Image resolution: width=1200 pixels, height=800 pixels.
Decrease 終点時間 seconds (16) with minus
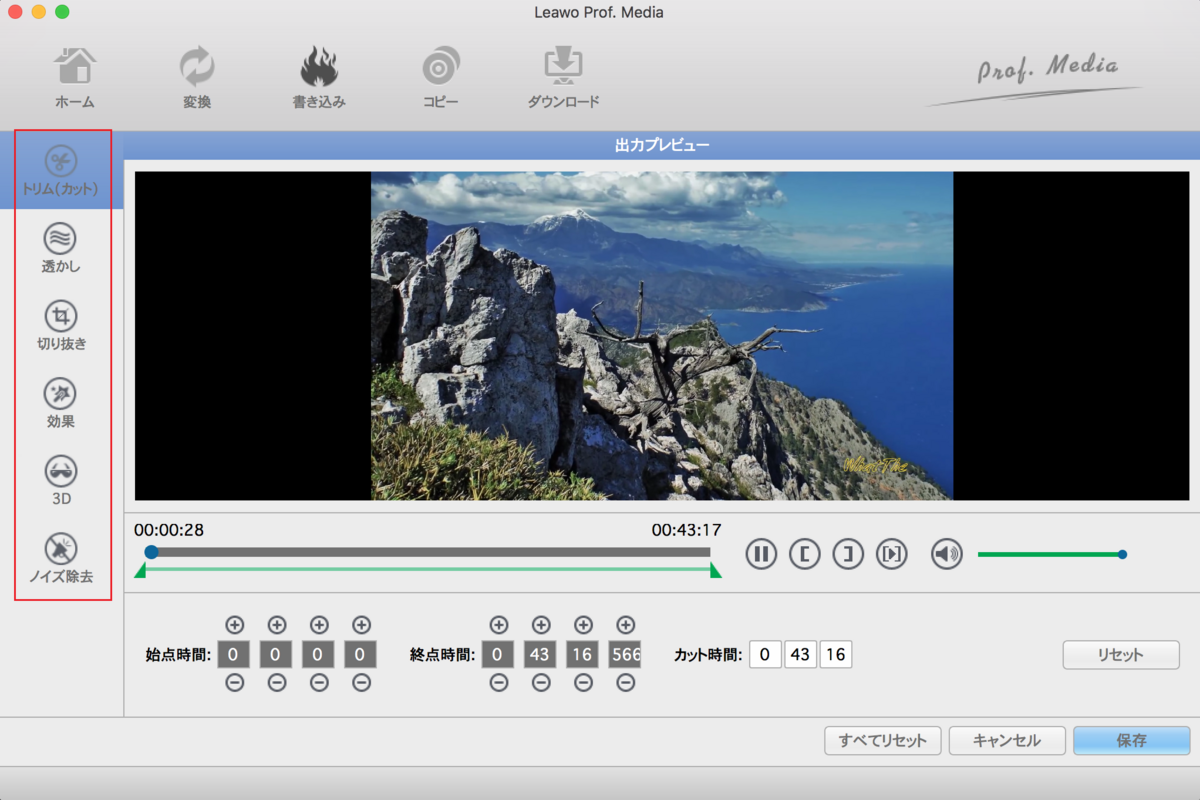pos(583,683)
